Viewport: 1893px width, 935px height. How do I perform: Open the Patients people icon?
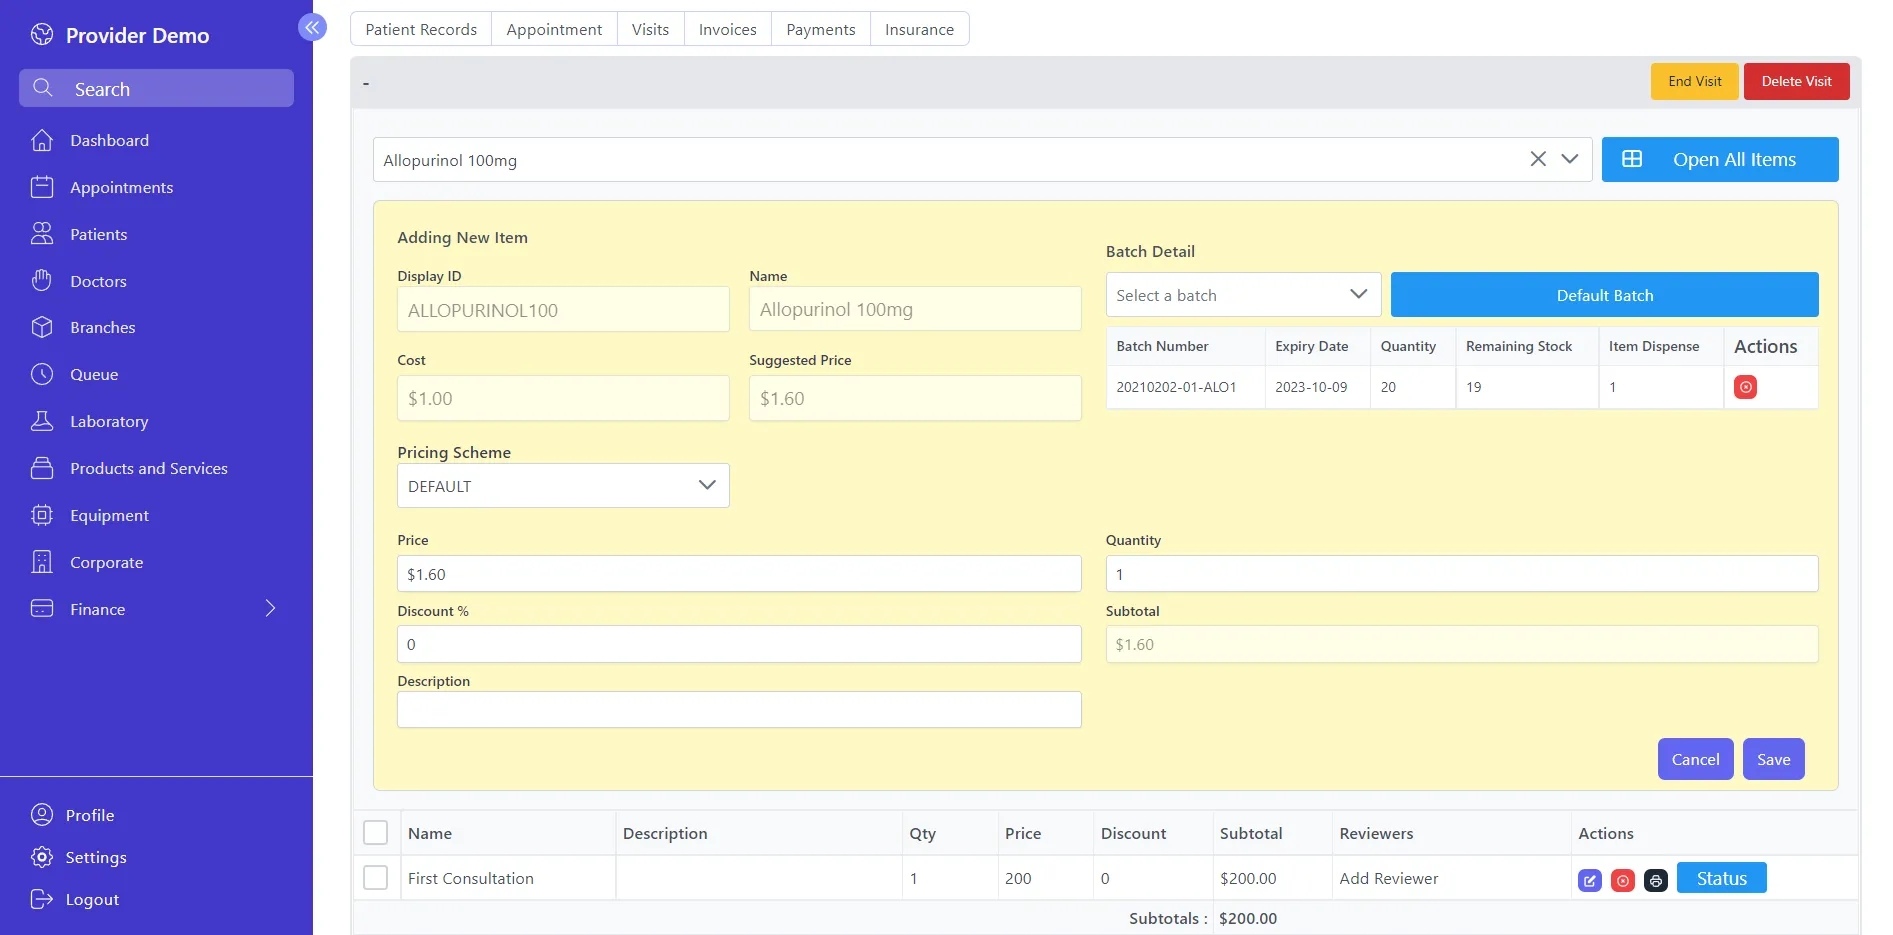coord(42,234)
